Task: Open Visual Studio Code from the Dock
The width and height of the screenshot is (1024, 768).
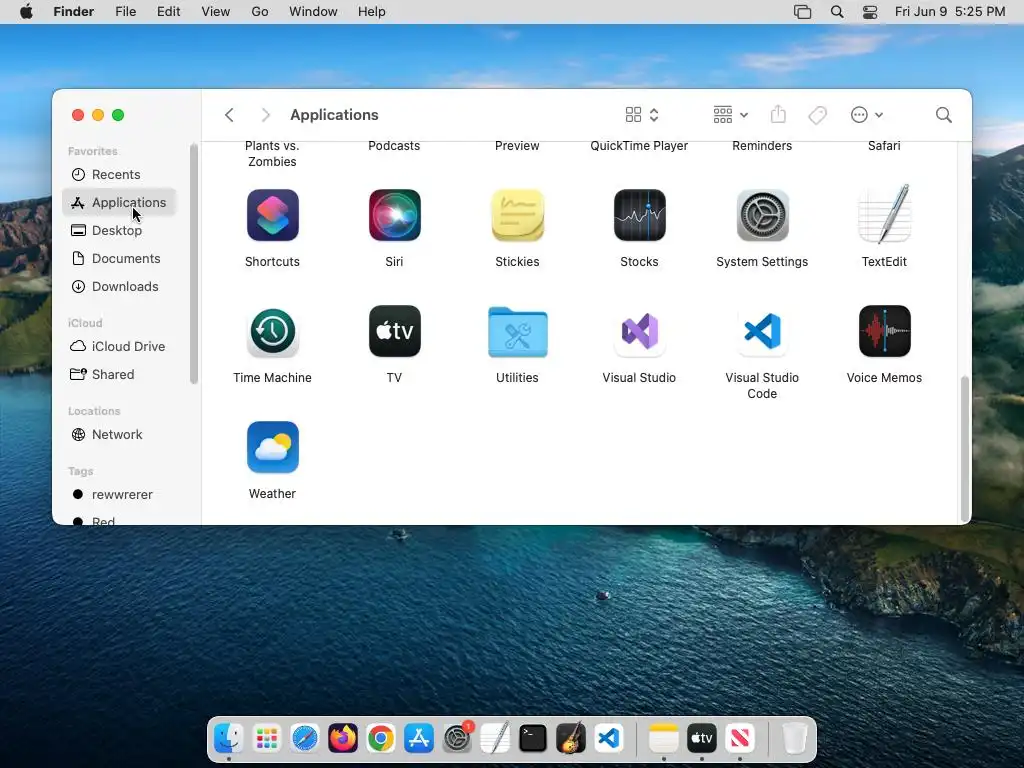Action: tap(608, 739)
